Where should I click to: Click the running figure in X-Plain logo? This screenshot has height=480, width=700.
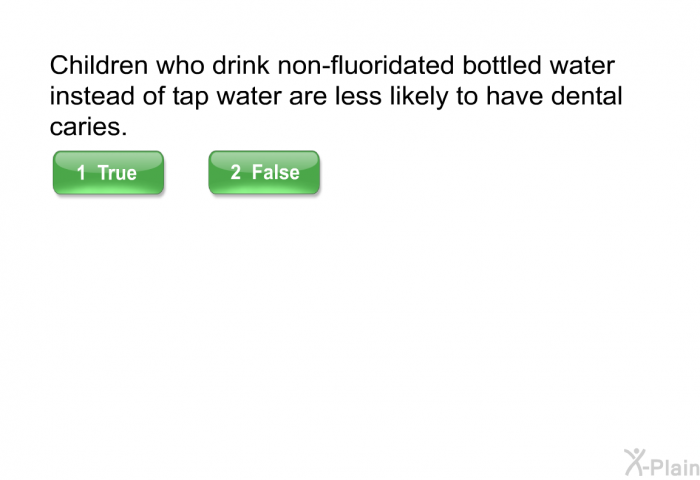click(634, 462)
